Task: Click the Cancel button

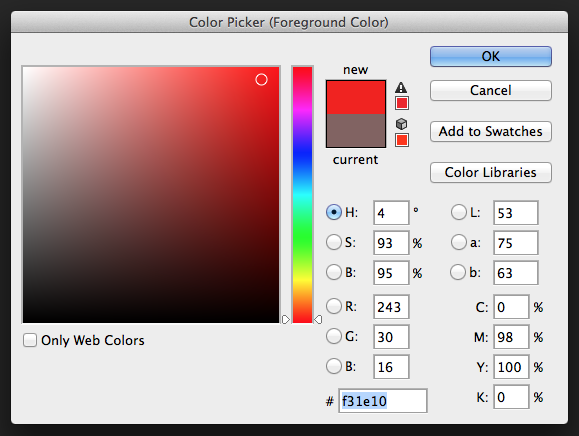Action: (491, 90)
